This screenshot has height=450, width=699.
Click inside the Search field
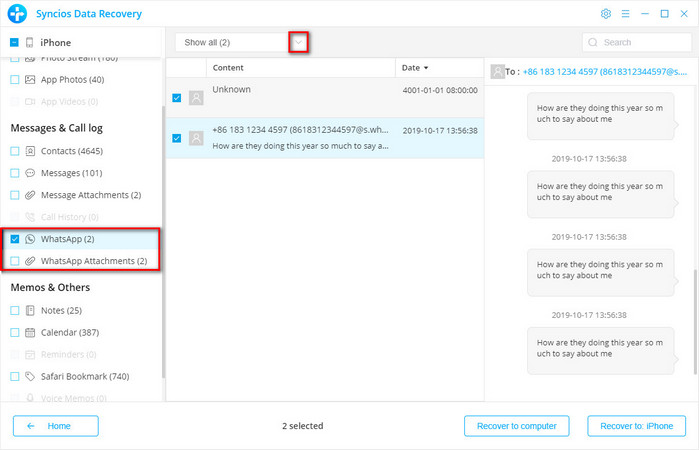pyautogui.click(x=637, y=42)
